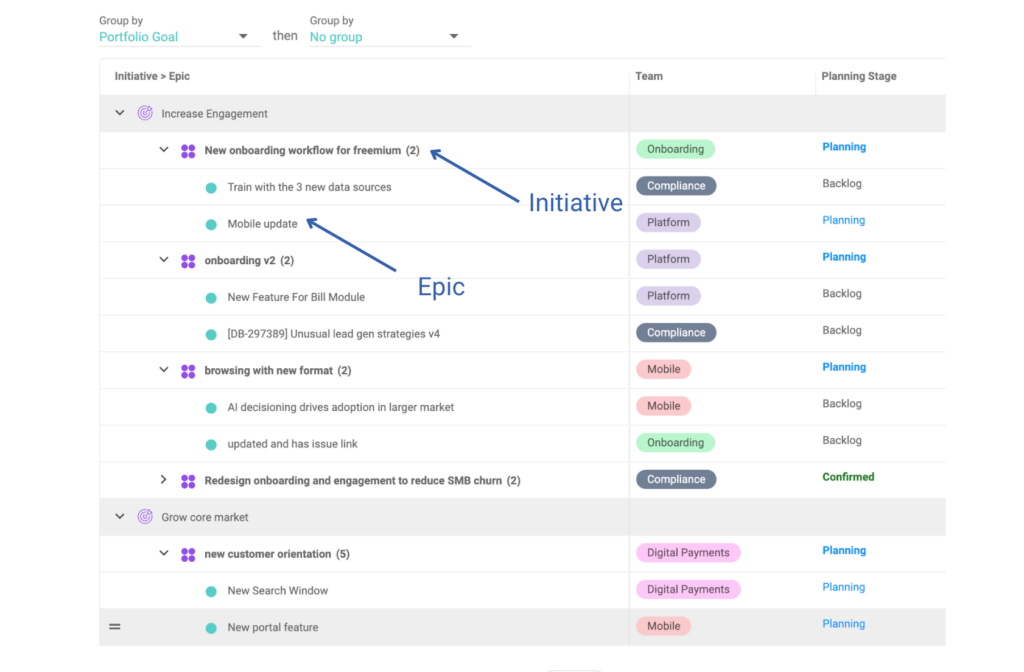This screenshot has height=672, width=1024.
Task: Grab the drag handle on New portal feature row
Action: coord(115,627)
